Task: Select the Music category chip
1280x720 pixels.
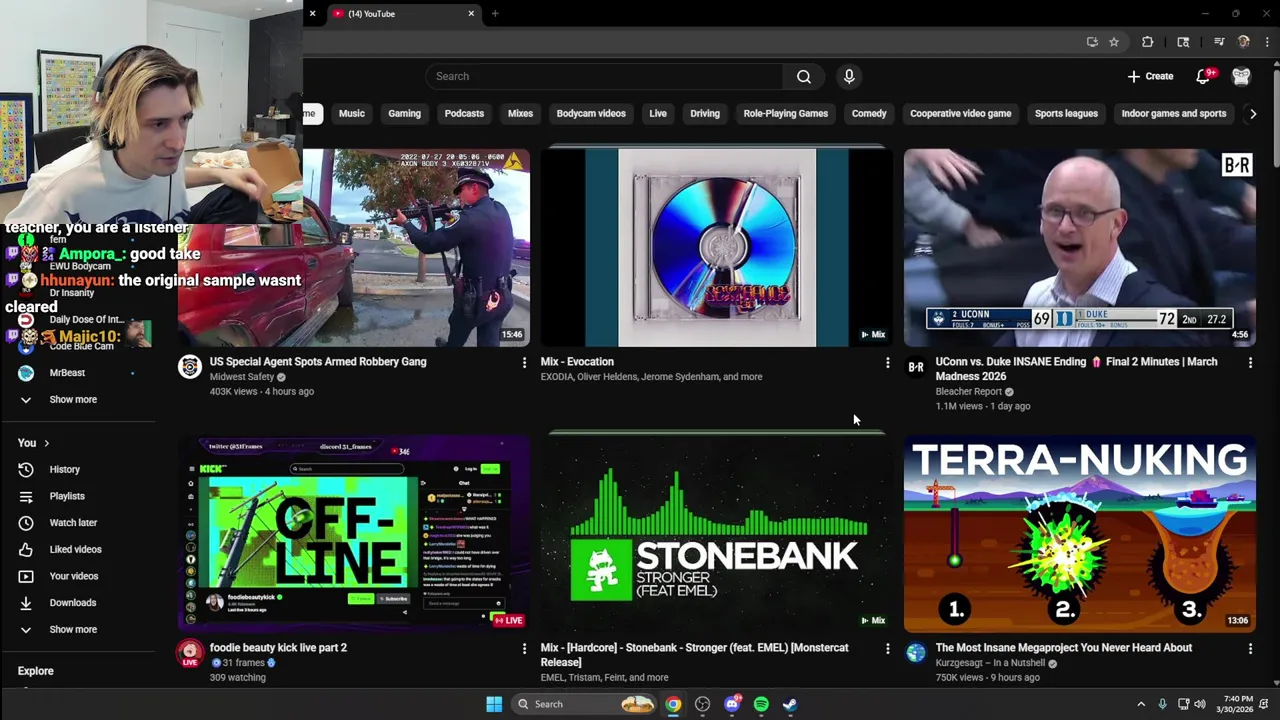Action: 352,113
